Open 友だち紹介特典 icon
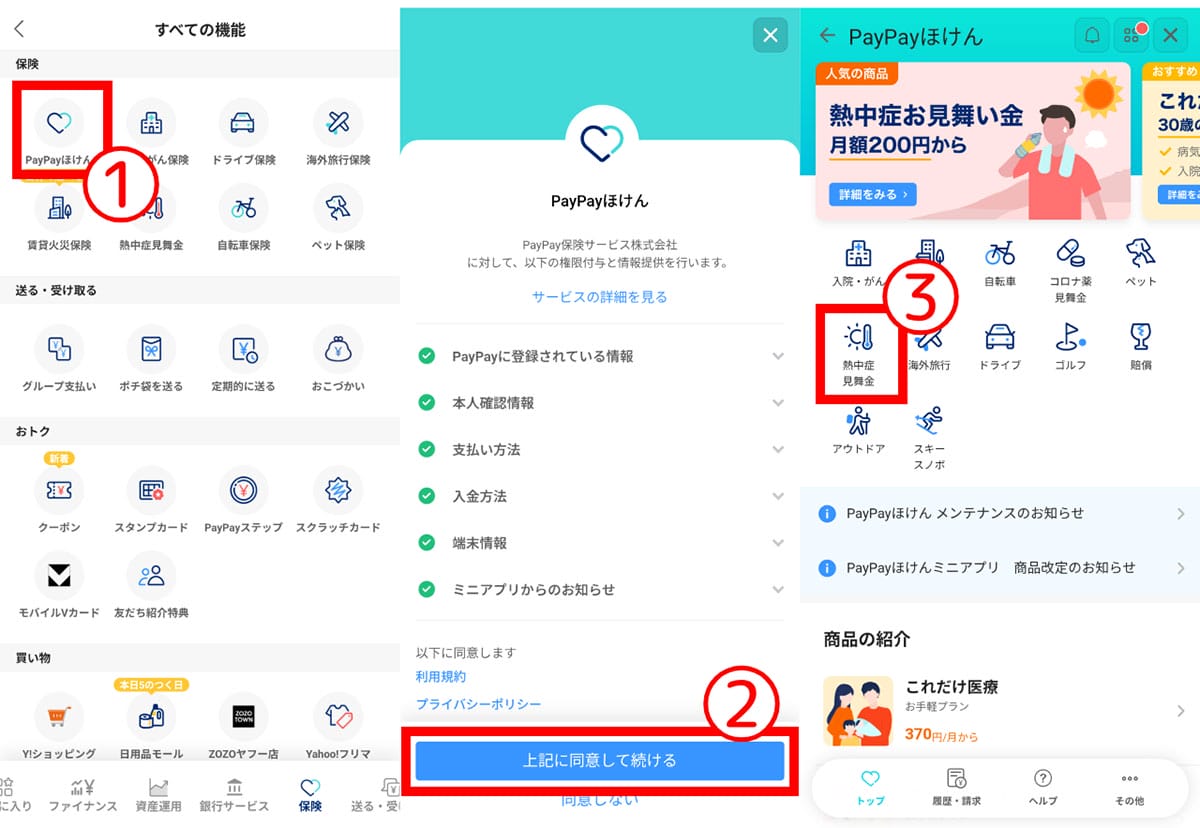Viewport: 1200px width, 828px height. click(x=151, y=575)
